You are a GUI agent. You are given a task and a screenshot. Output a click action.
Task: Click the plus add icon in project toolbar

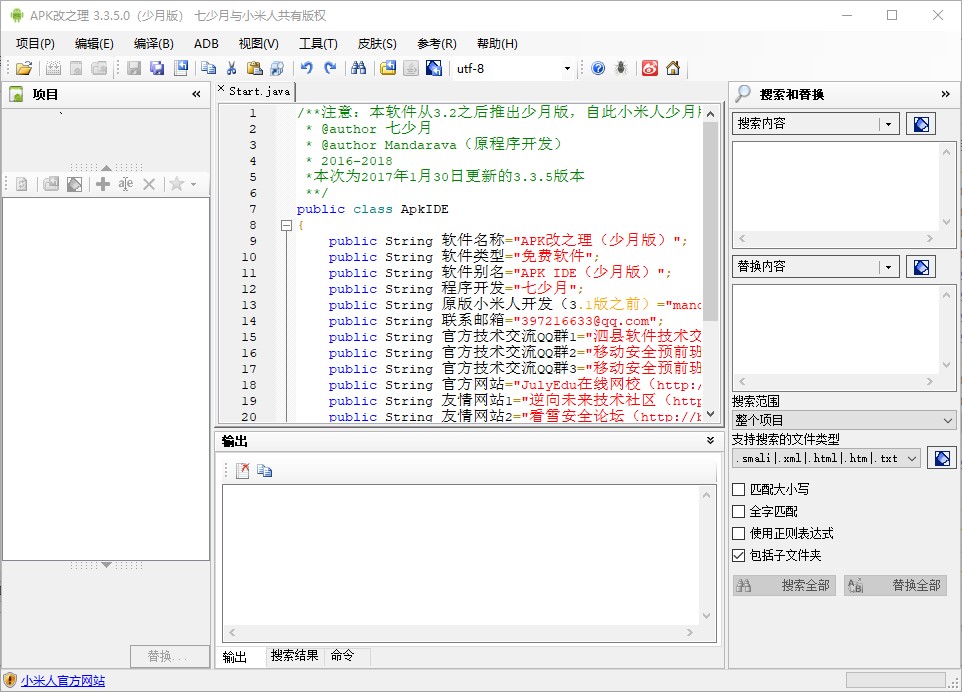coord(103,184)
